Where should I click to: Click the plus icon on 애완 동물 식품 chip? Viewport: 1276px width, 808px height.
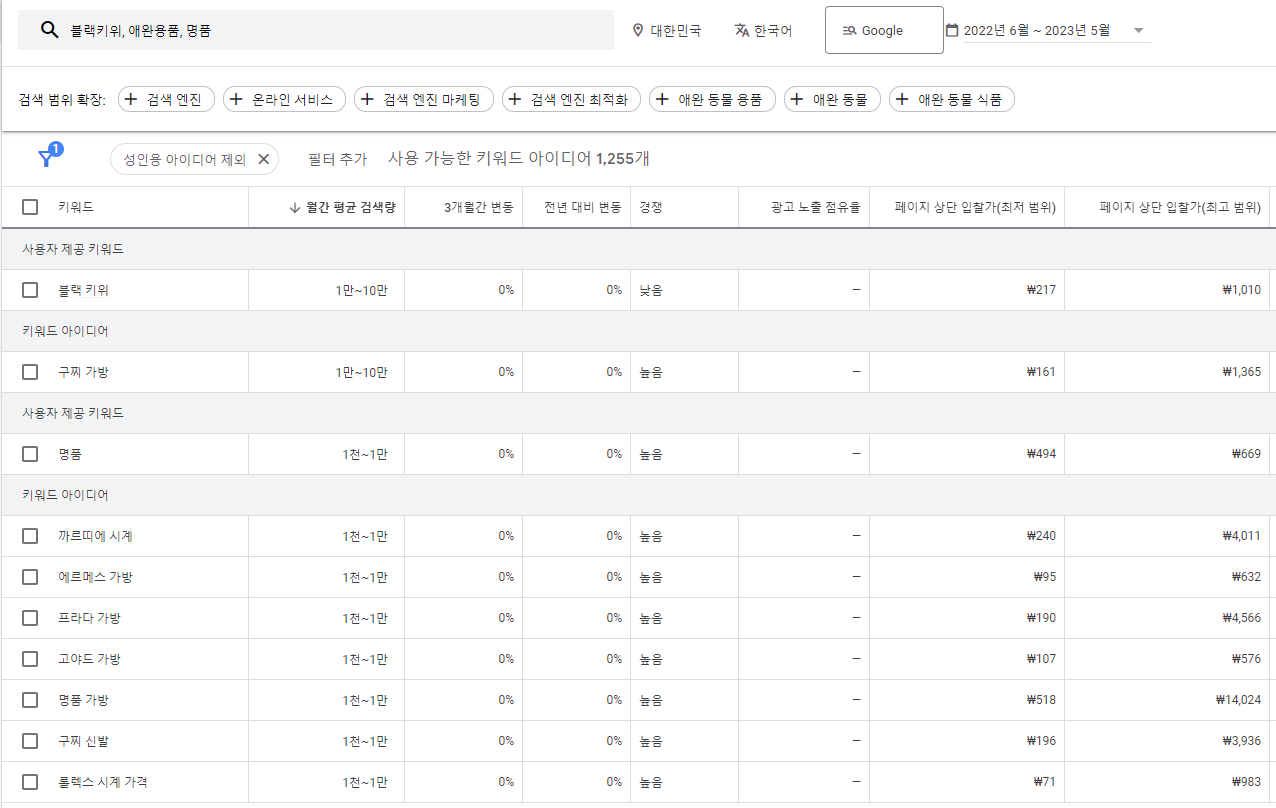point(903,99)
